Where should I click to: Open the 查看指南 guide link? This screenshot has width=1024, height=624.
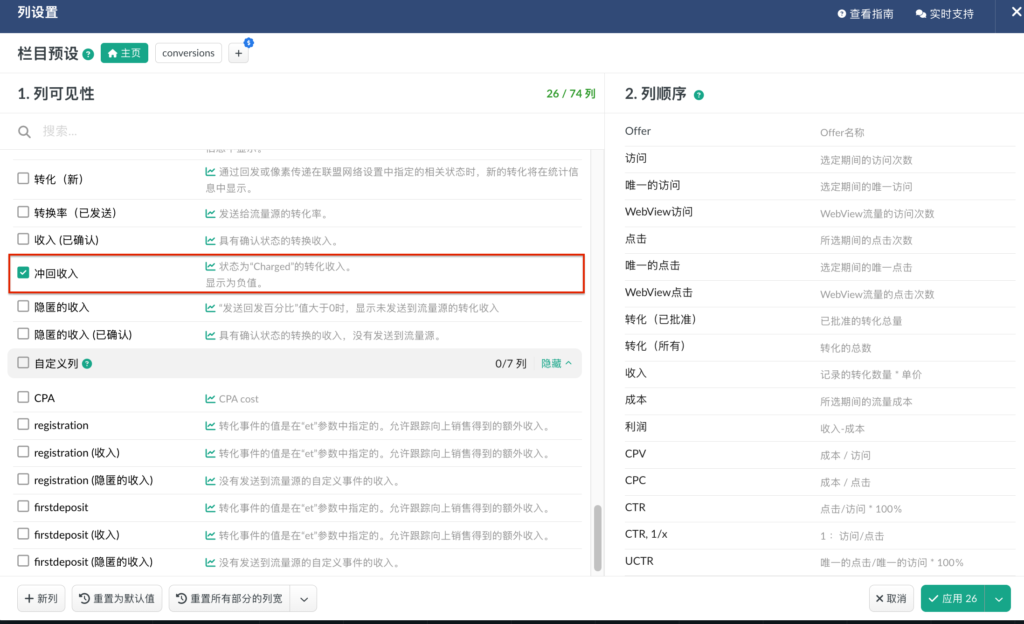coord(865,14)
